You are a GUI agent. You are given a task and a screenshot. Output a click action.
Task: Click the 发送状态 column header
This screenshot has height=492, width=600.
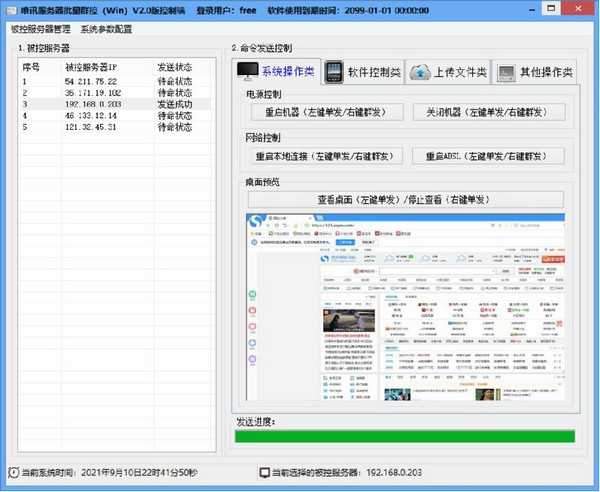[x=174, y=67]
